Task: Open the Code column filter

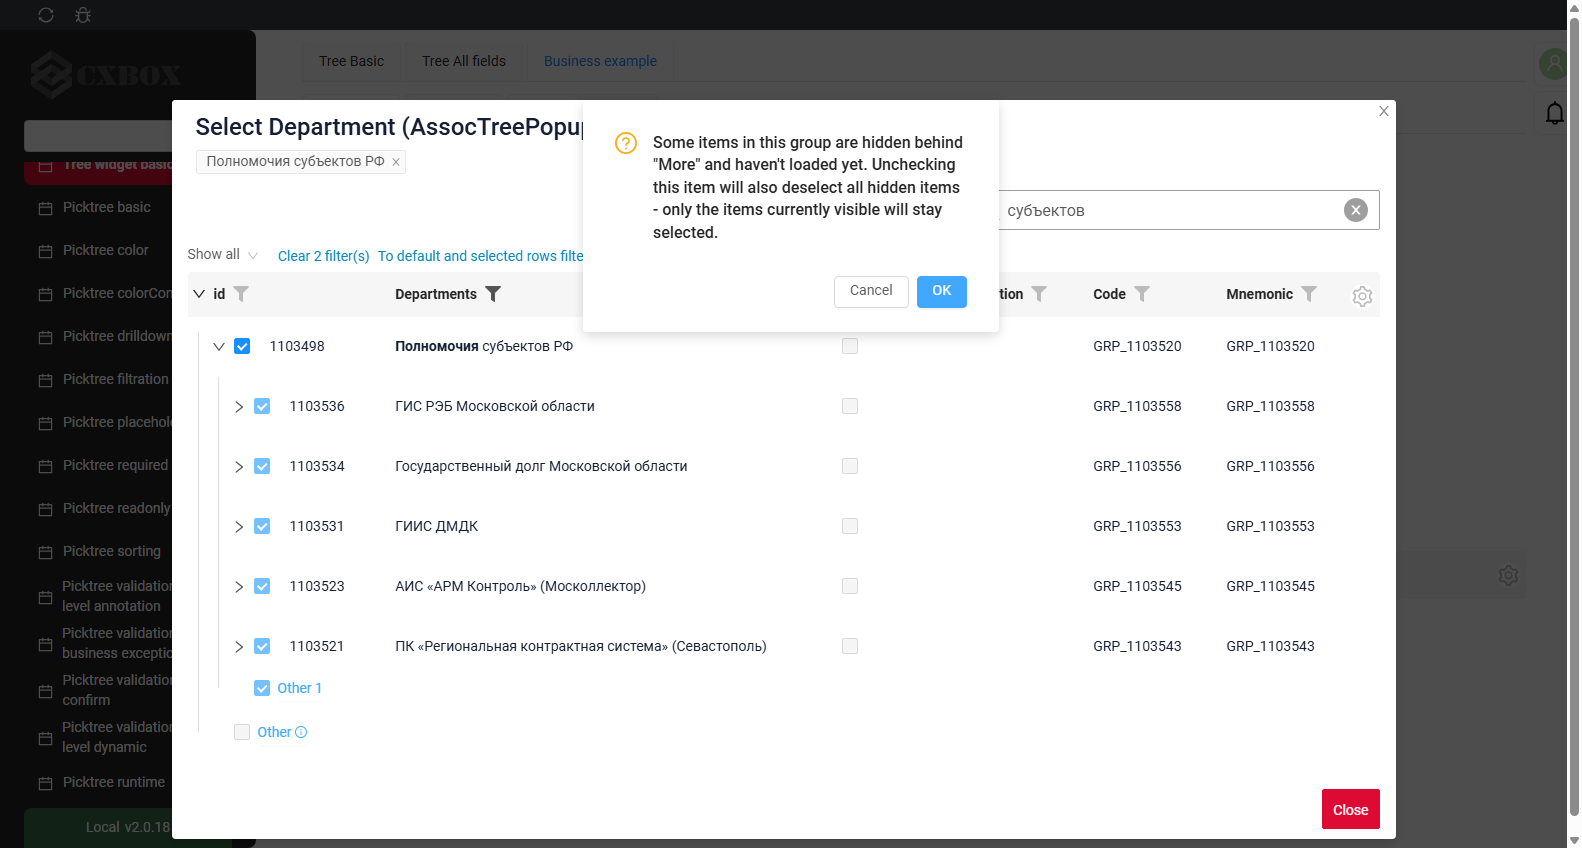Action: (1142, 294)
